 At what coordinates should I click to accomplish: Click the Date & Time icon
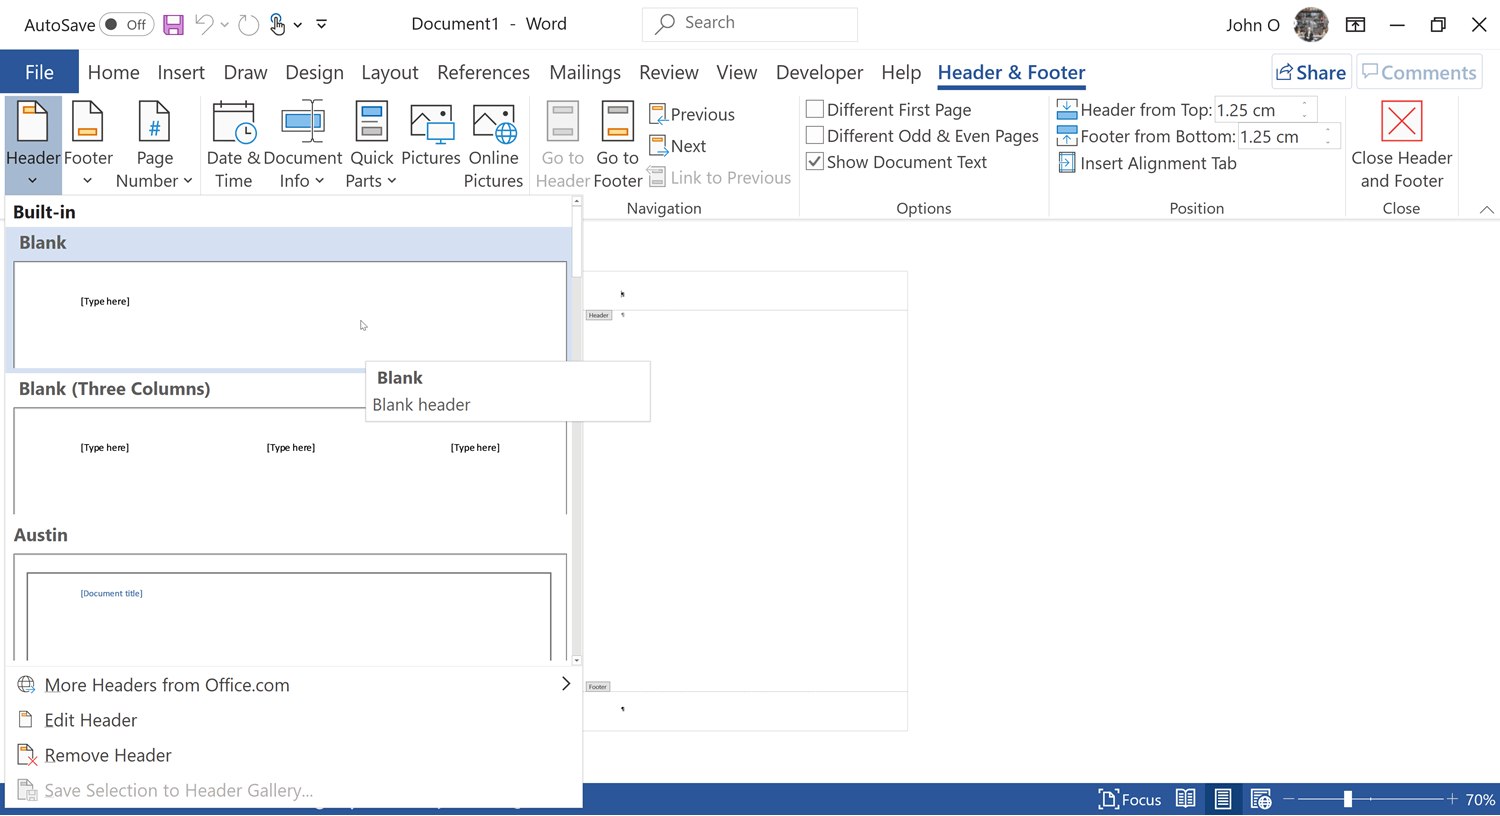click(x=233, y=125)
